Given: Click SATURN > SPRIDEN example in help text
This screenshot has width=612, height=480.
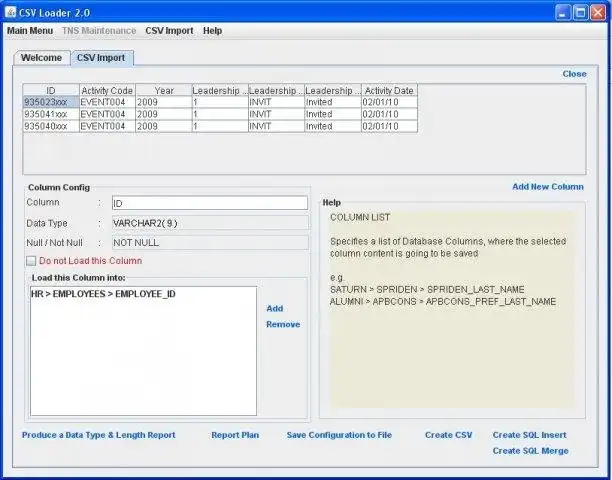Looking at the screenshot, I should tap(427, 290).
